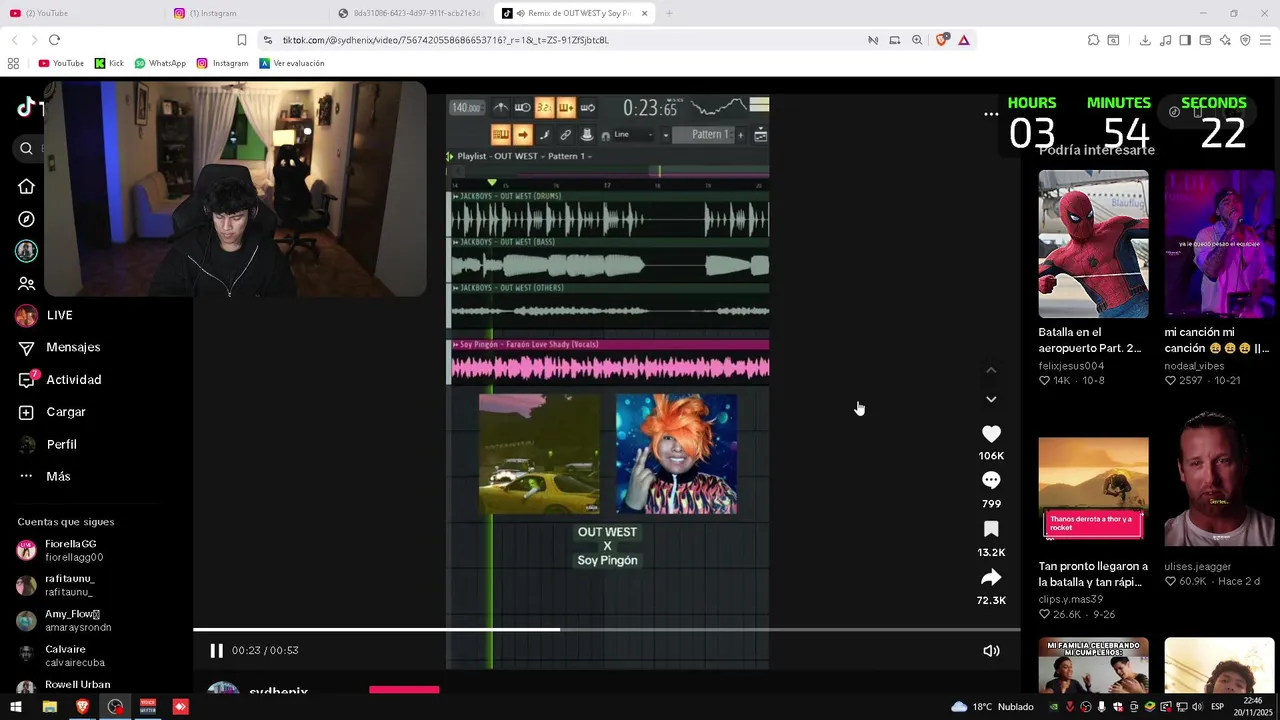Open Cargar upload page
1280x720 pixels.
tap(52, 412)
